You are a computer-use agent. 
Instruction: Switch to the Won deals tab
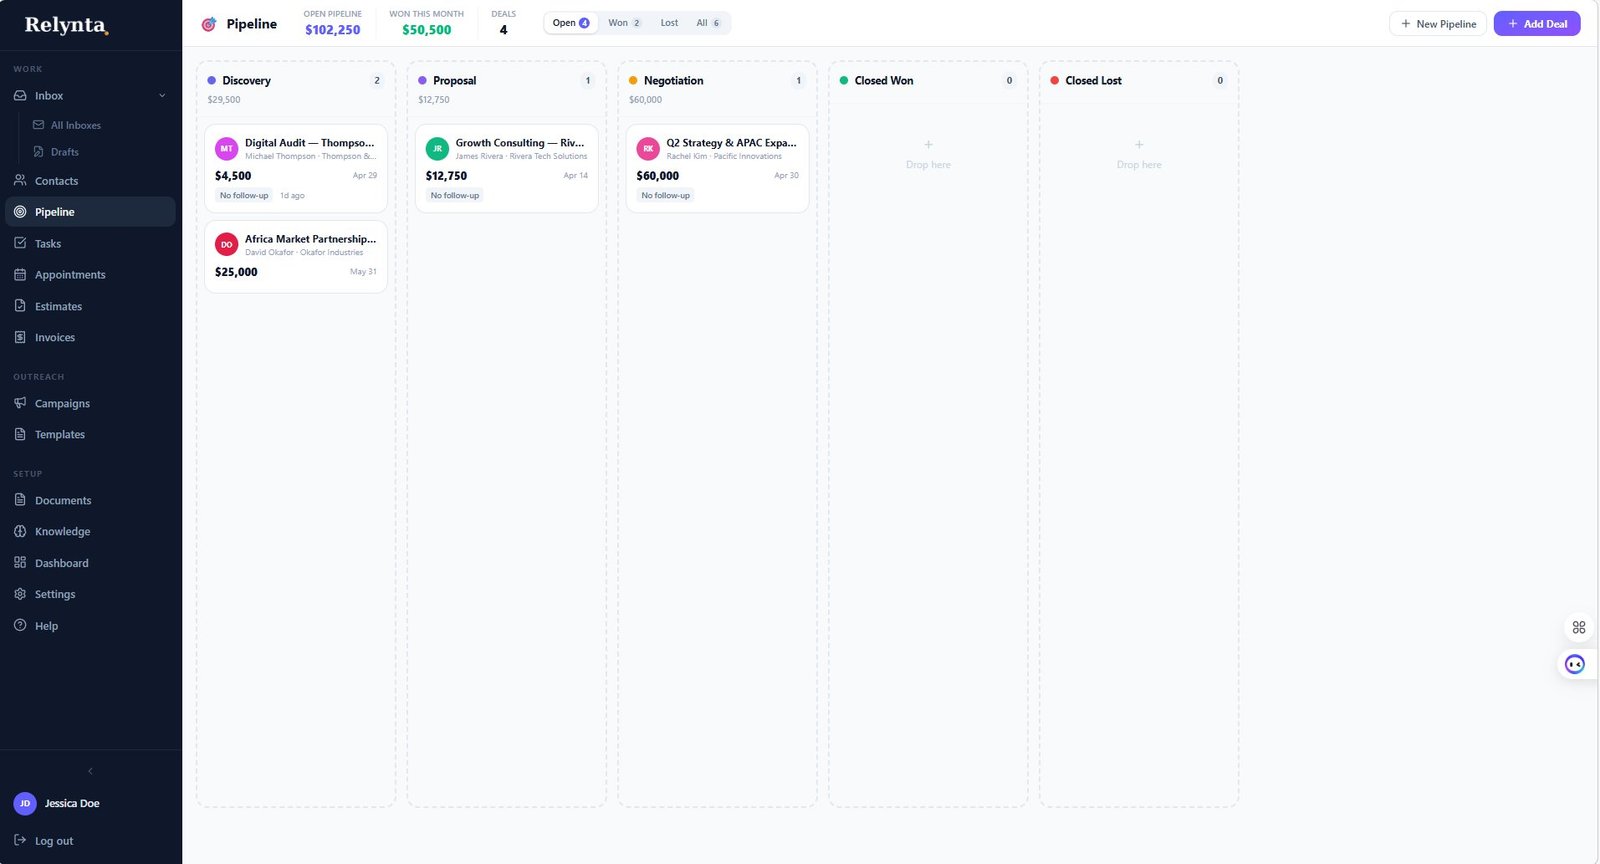pyautogui.click(x=624, y=23)
